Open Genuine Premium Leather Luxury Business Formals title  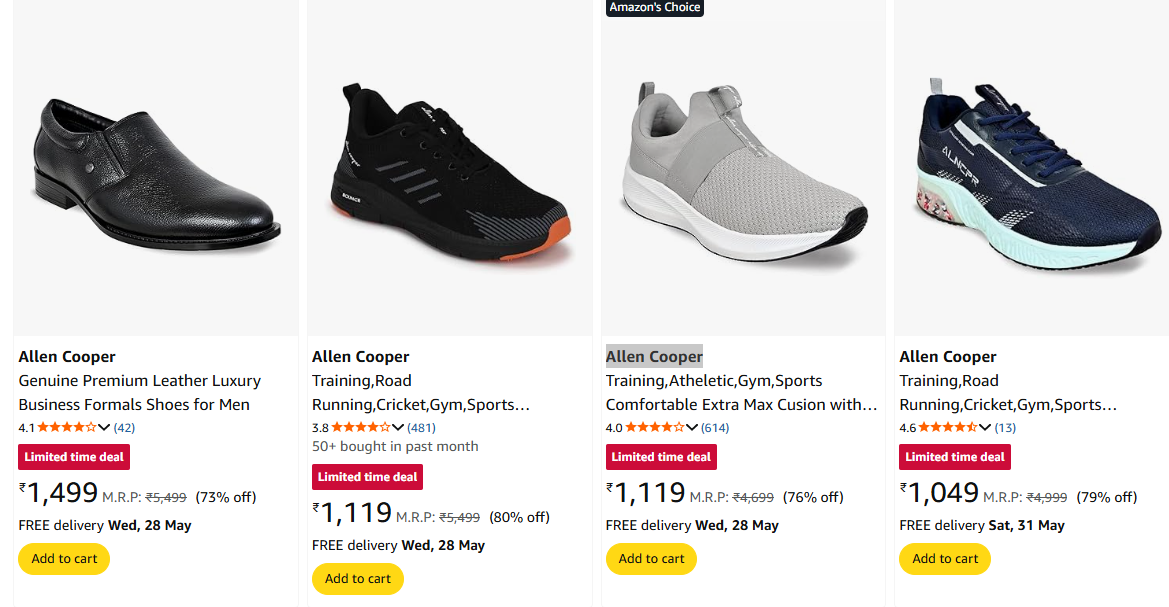(x=139, y=392)
